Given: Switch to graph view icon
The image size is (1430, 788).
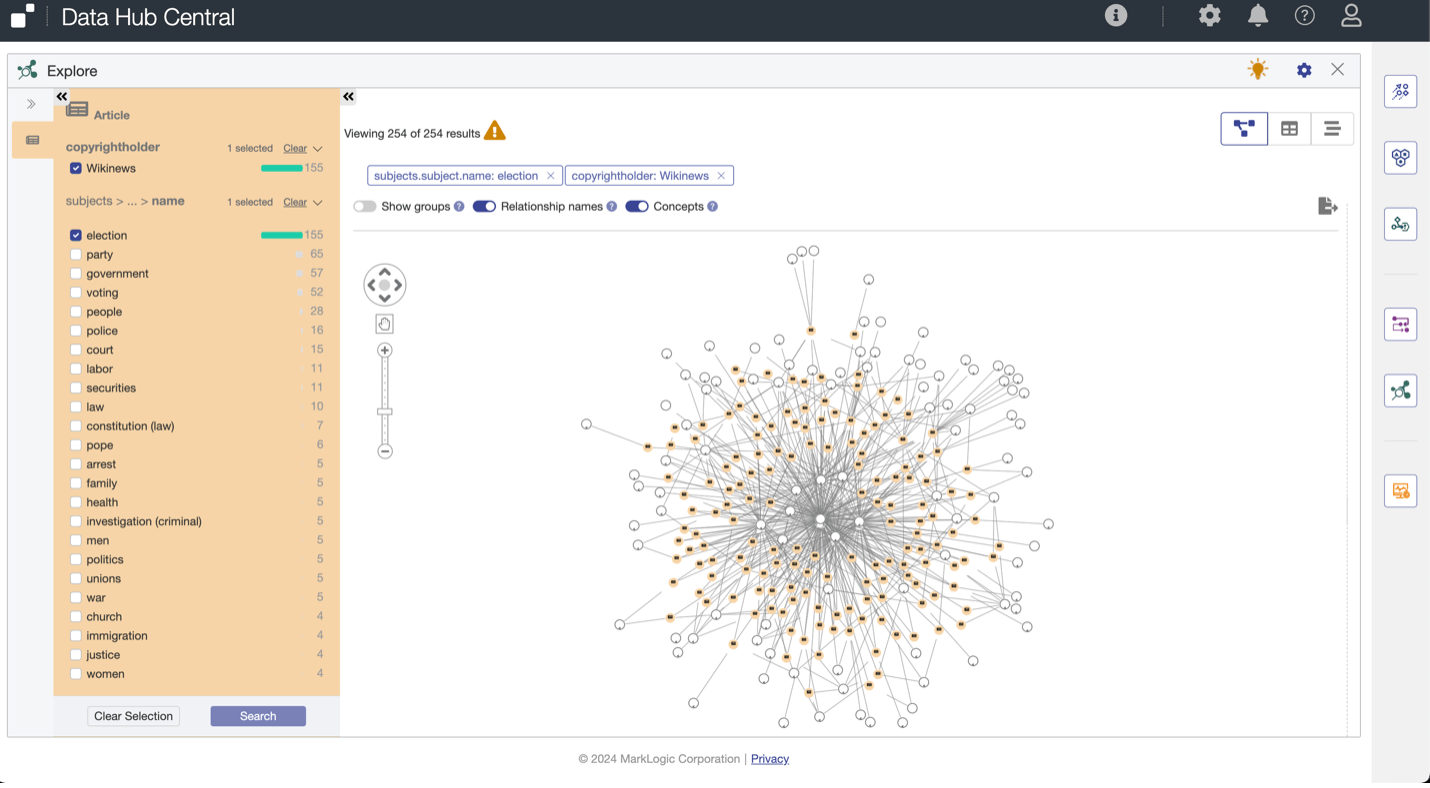Looking at the screenshot, I should pos(1244,129).
